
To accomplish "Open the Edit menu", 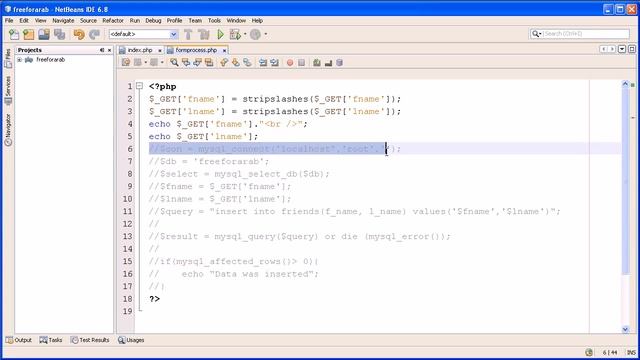I will (x=24, y=20).
